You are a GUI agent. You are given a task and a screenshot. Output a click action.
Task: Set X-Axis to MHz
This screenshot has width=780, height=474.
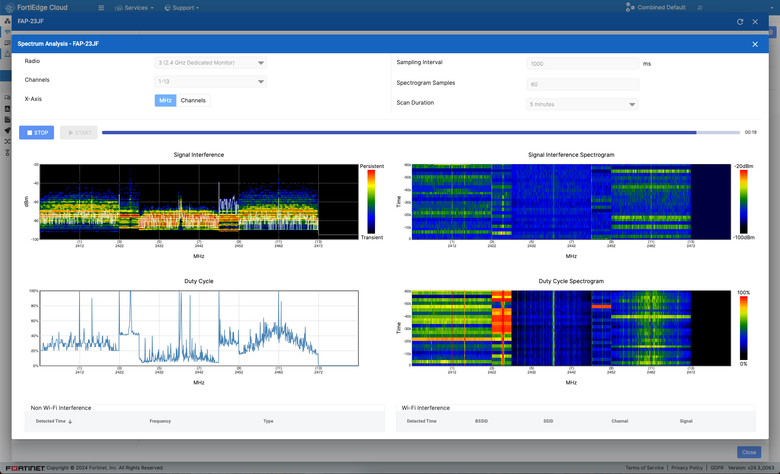click(165, 100)
